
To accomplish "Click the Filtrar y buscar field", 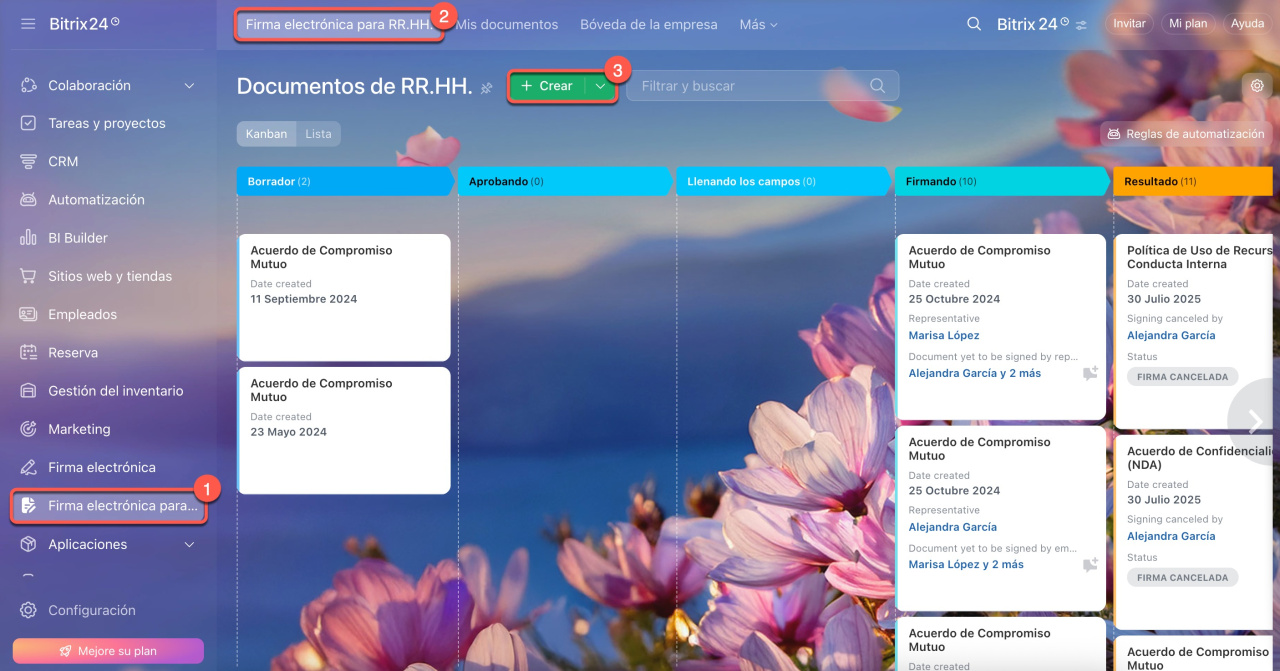I will 750,86.
